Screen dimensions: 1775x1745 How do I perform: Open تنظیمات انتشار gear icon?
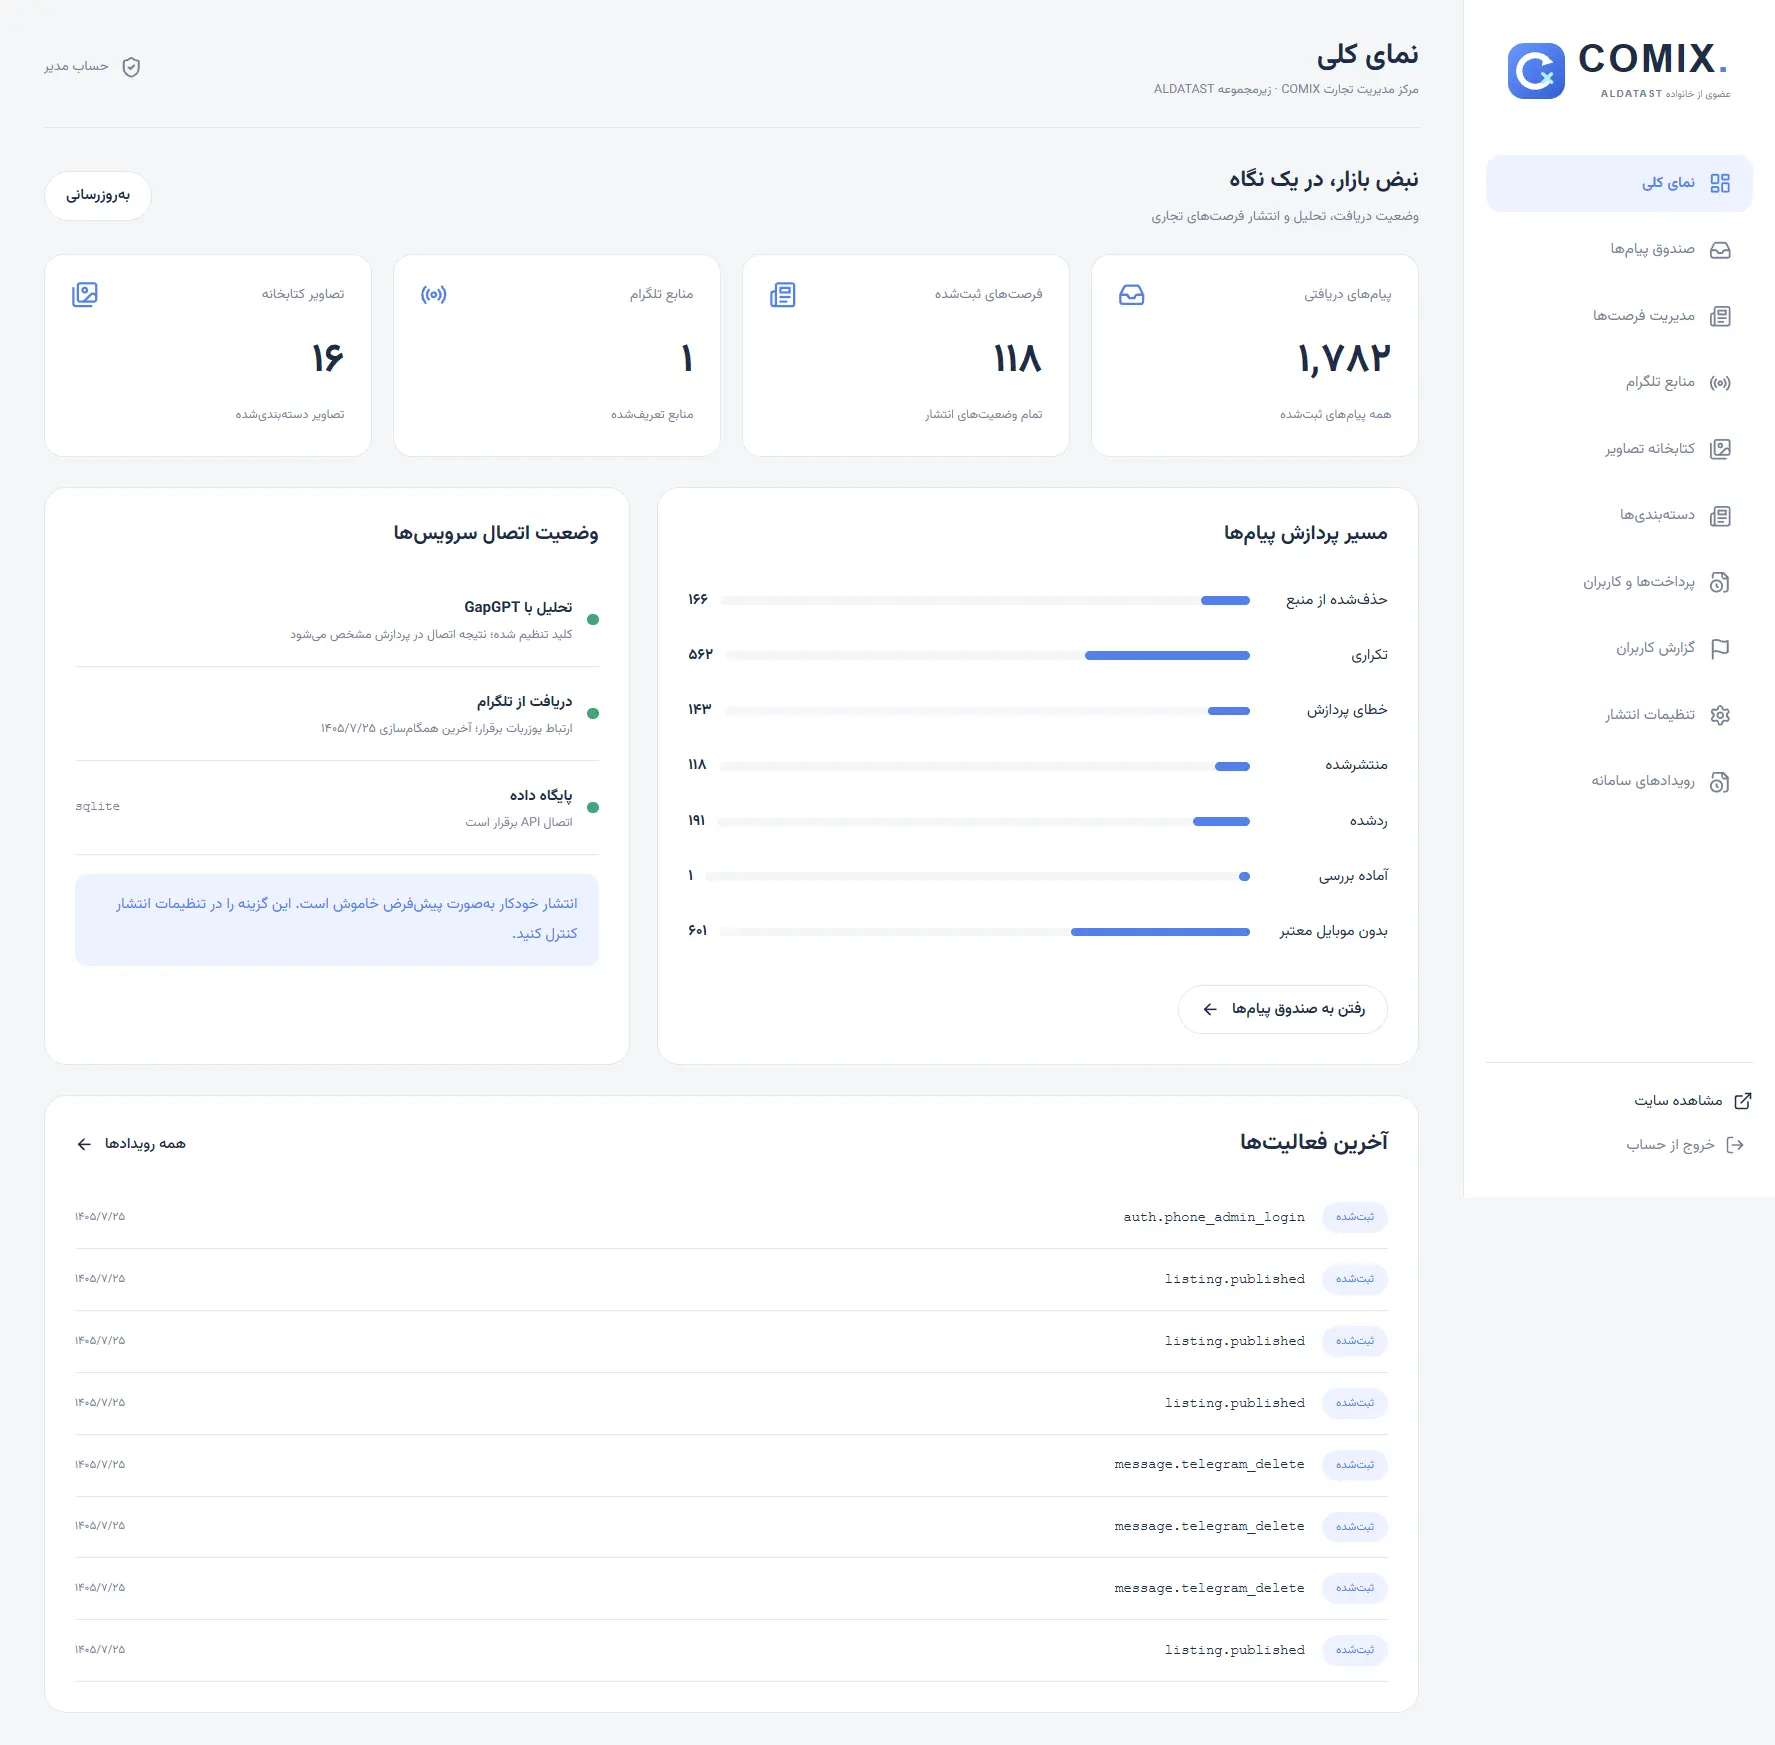(1720, 715)
